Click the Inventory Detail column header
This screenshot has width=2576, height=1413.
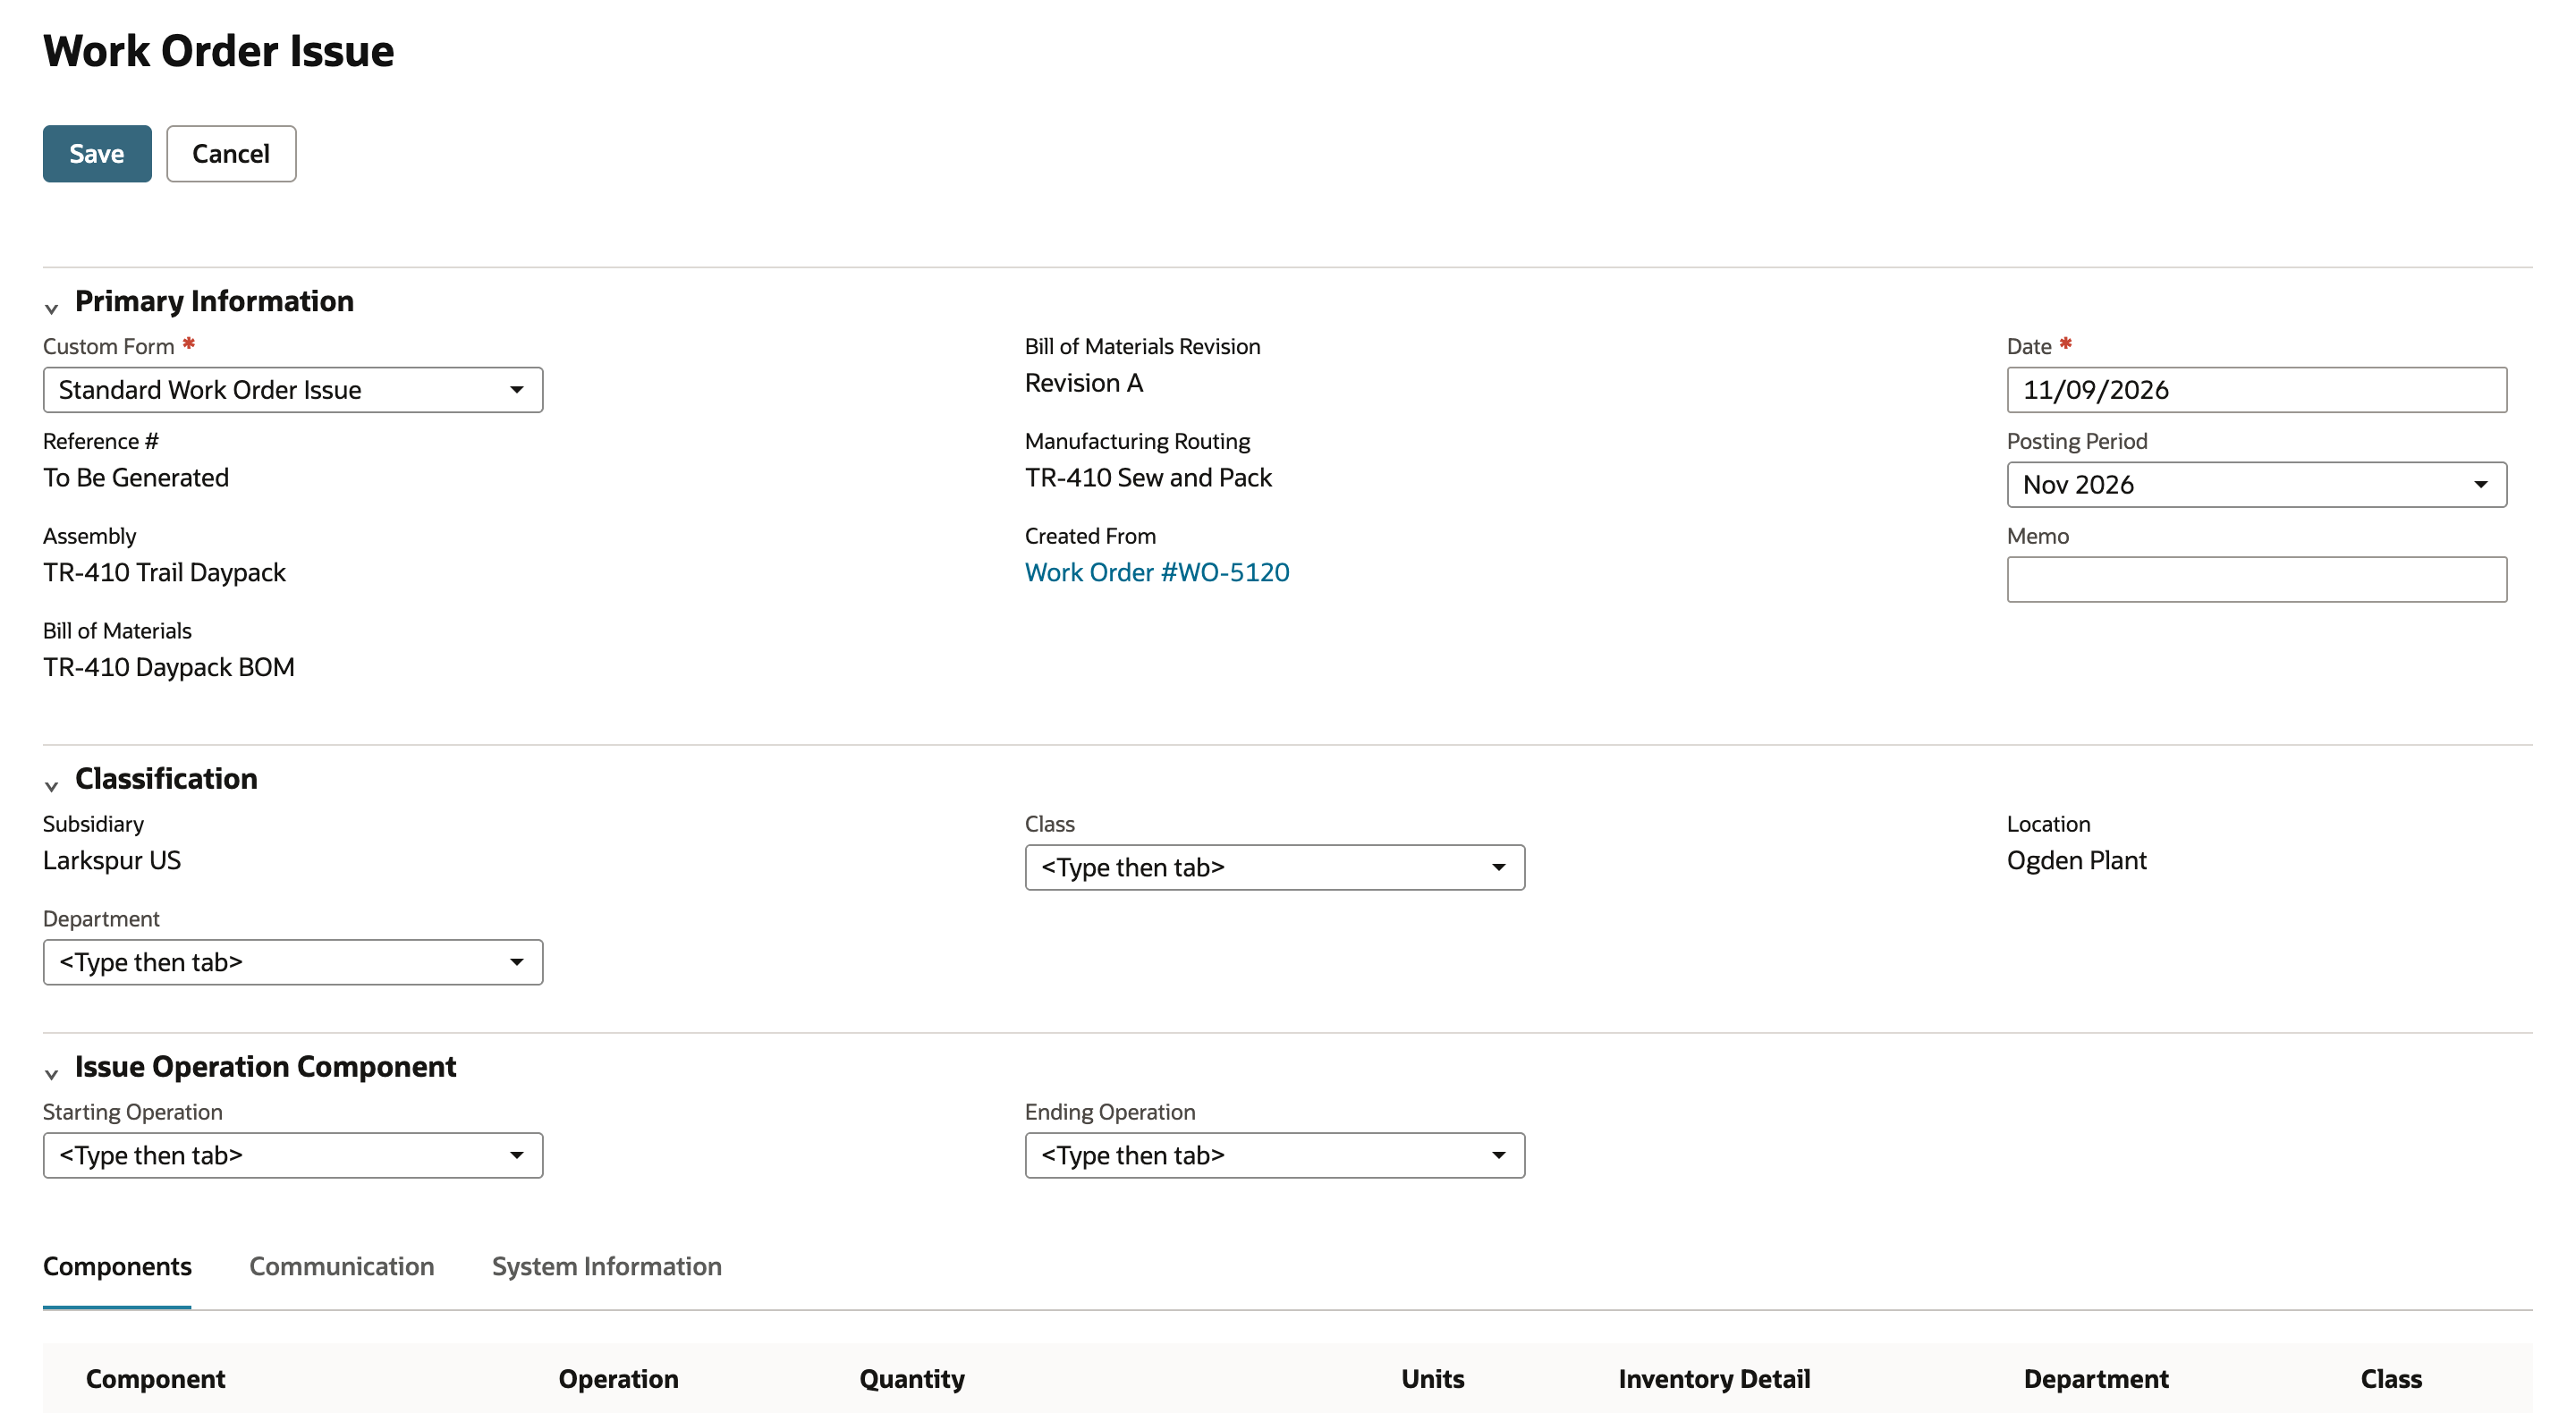click(1714, 1379)
